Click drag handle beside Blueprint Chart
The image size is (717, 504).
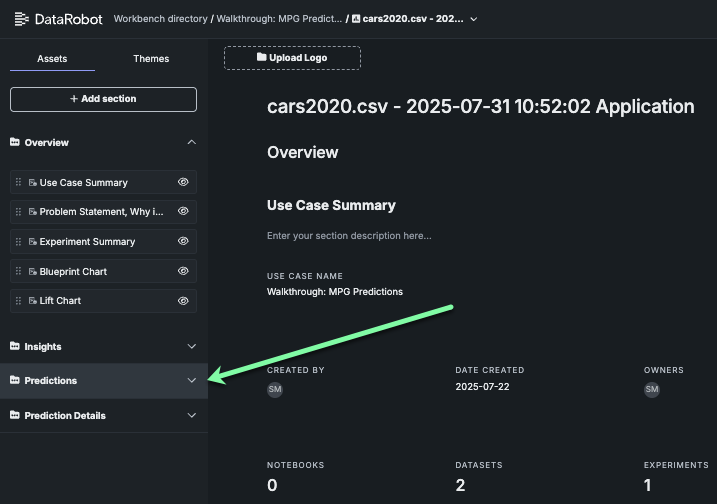pos(18,272)
